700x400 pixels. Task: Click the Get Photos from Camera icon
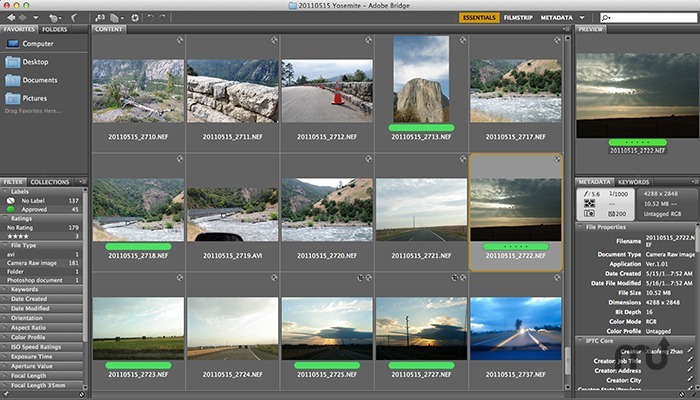pos(100,18)
